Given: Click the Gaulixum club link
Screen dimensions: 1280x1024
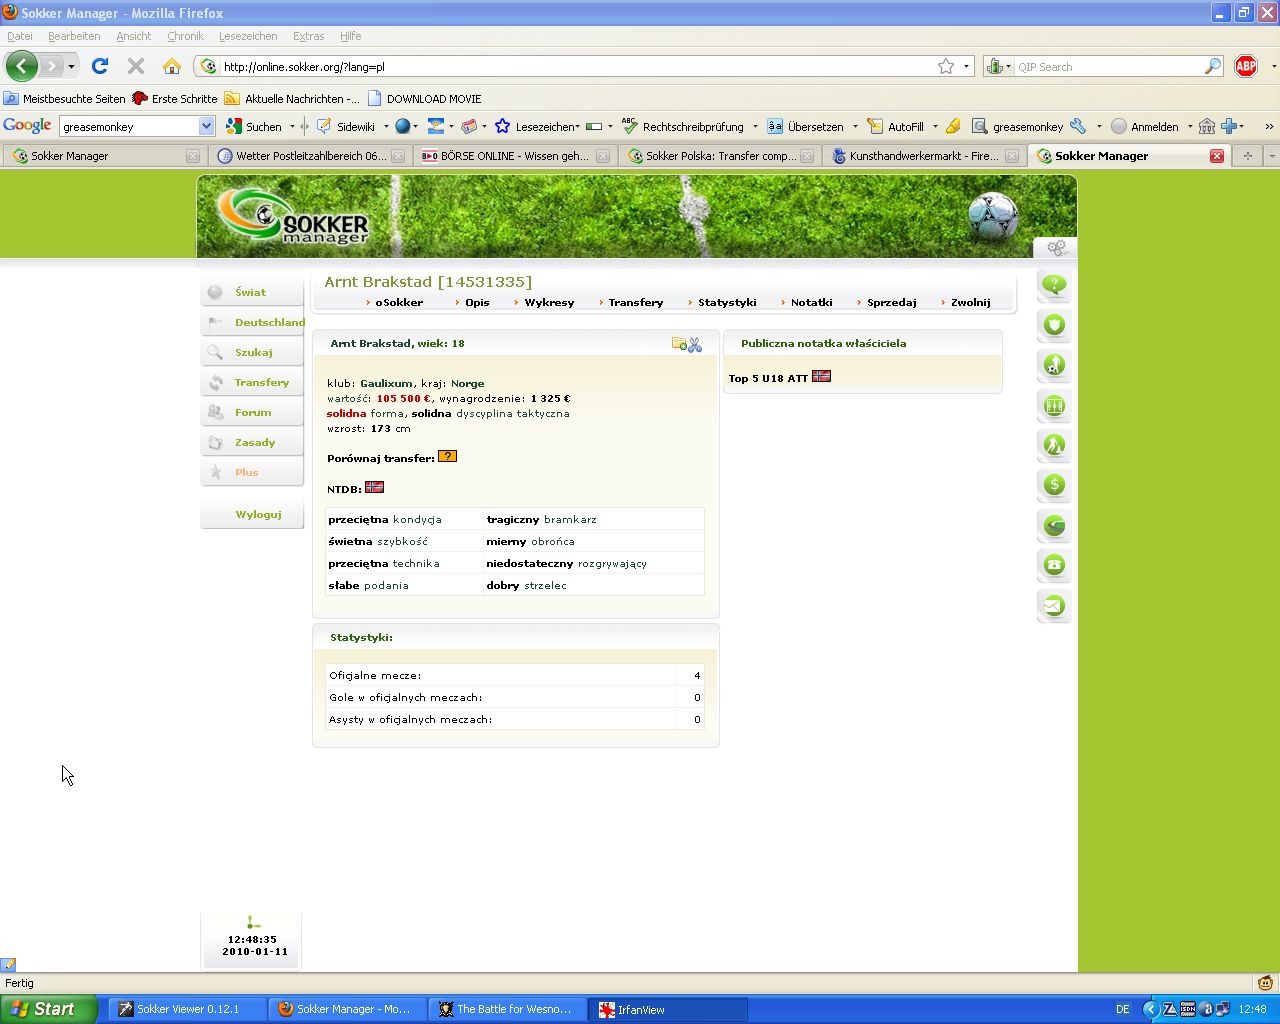Looking at the screenshot, I should point(386,383).
